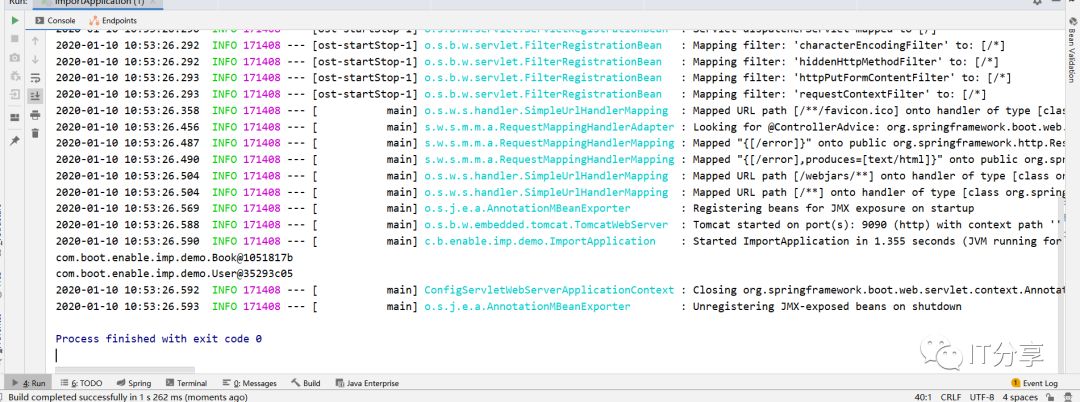This screenshot has width=1080, height=402.
Task: Click the 'requestContextFilter' mapping message
Action: click(x=839, y=94)
